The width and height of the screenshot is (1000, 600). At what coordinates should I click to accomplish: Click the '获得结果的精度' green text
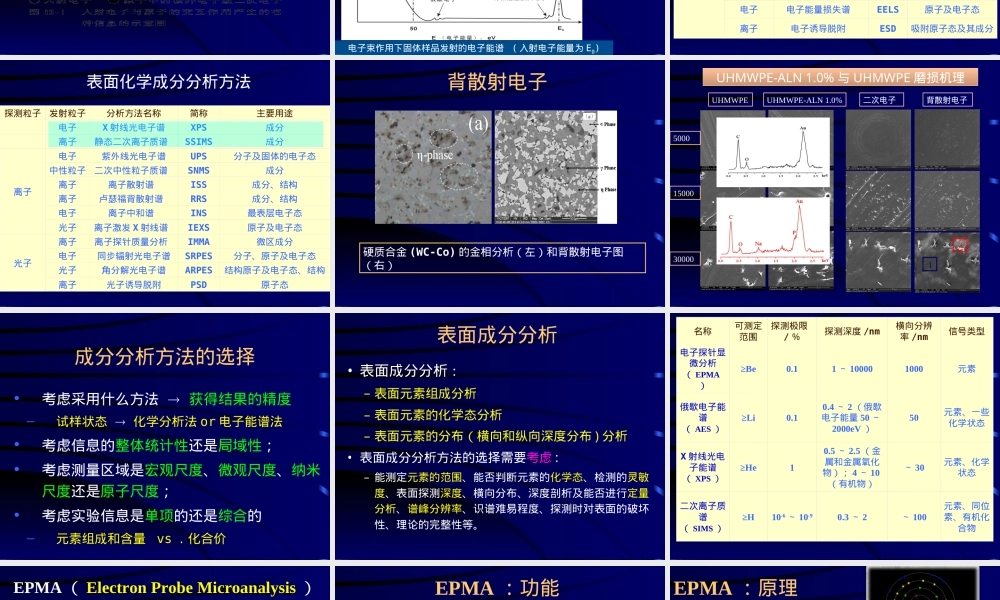point(240,399)
